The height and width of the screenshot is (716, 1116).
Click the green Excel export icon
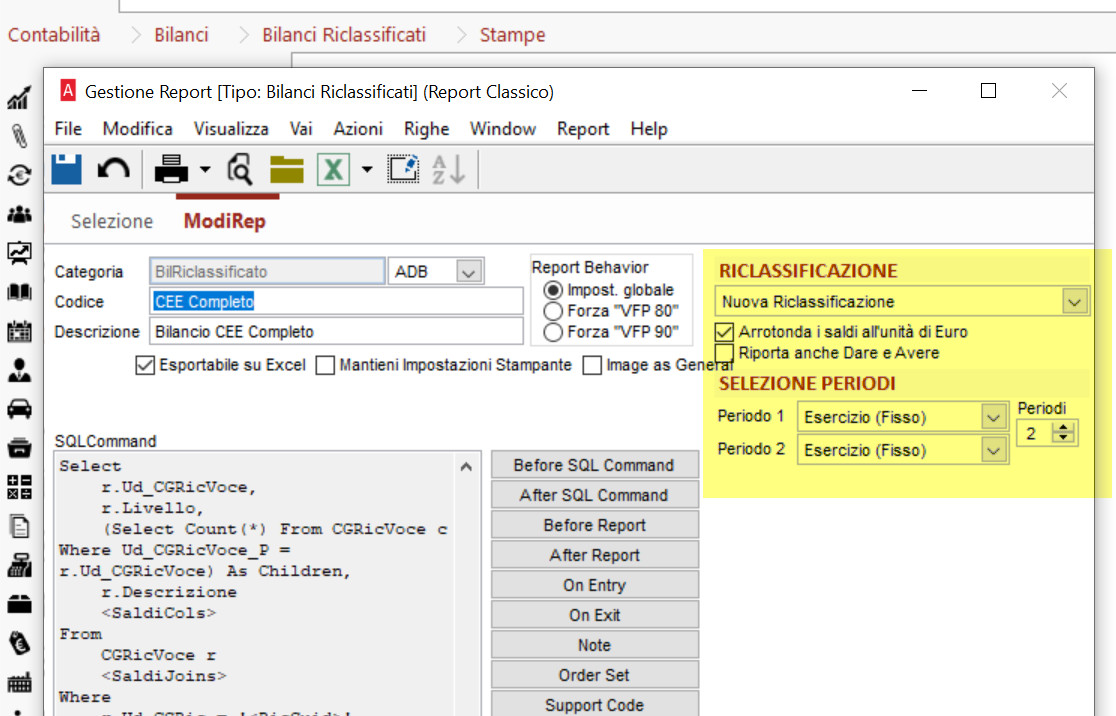click(333, 169)
